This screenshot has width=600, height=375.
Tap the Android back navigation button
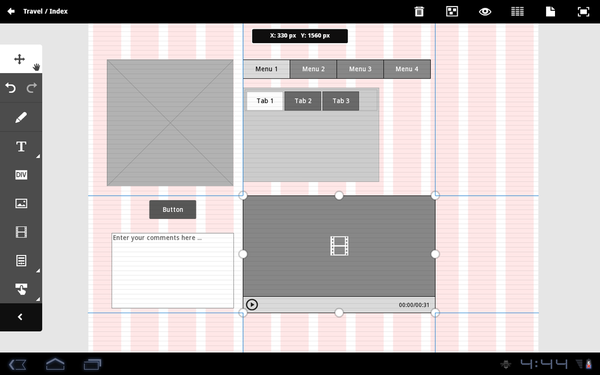point(17,364)
